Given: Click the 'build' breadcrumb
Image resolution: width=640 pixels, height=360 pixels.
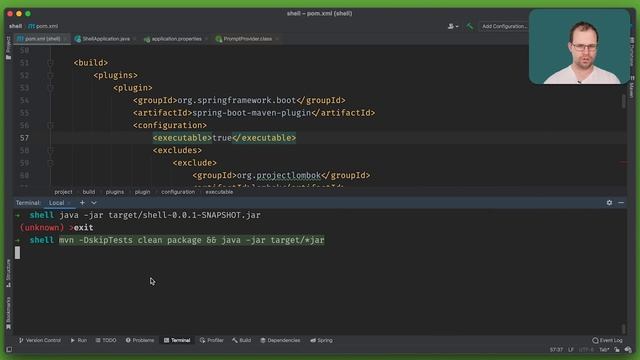Looking at the screenshot, I should tap(89, 192).
